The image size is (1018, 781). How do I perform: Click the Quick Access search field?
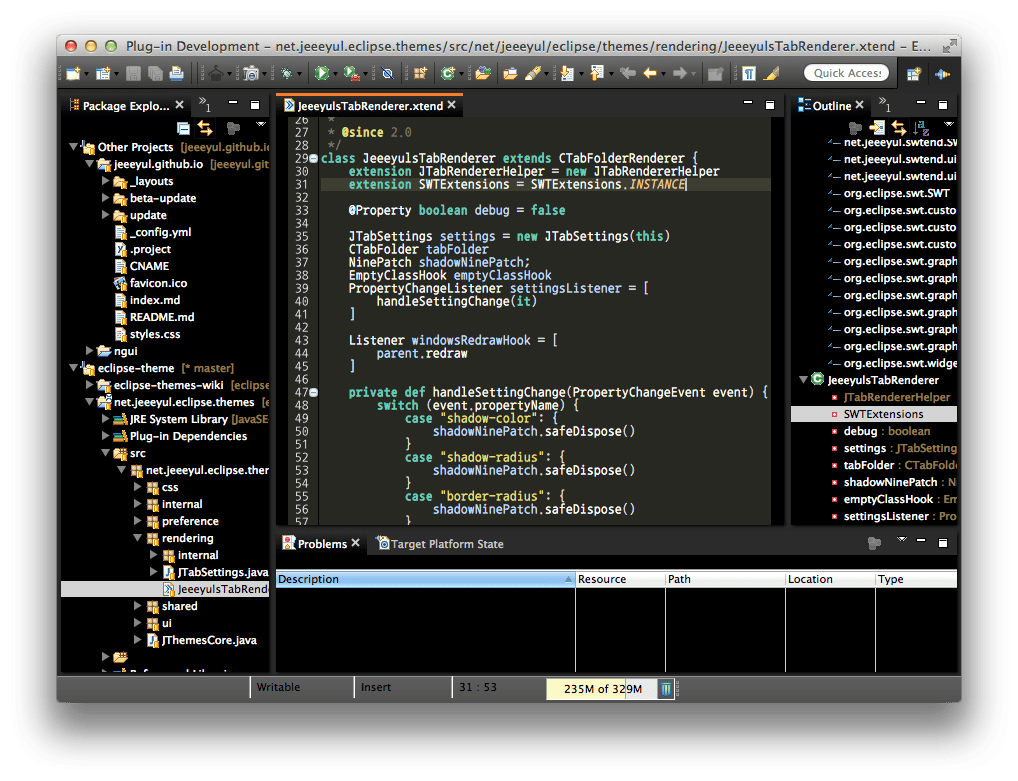pos(847,73)
